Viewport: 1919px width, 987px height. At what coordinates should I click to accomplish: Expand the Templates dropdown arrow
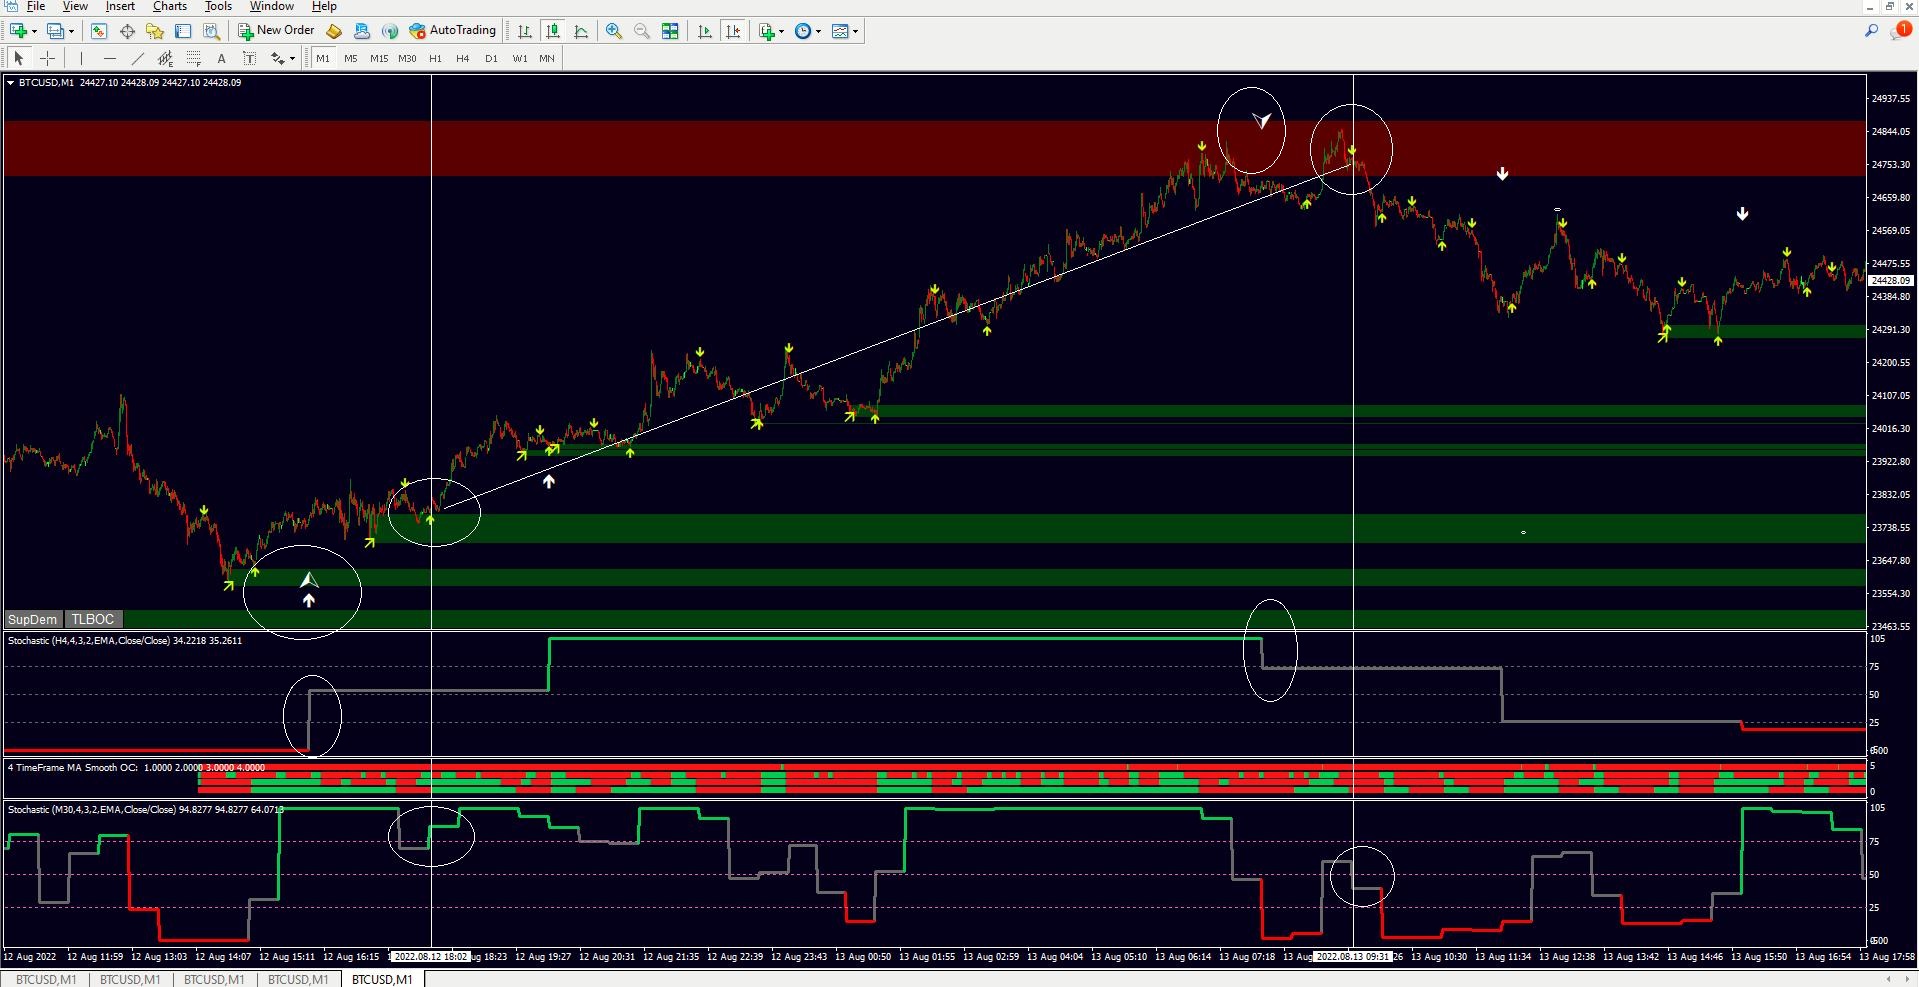[x=855, y=31]
